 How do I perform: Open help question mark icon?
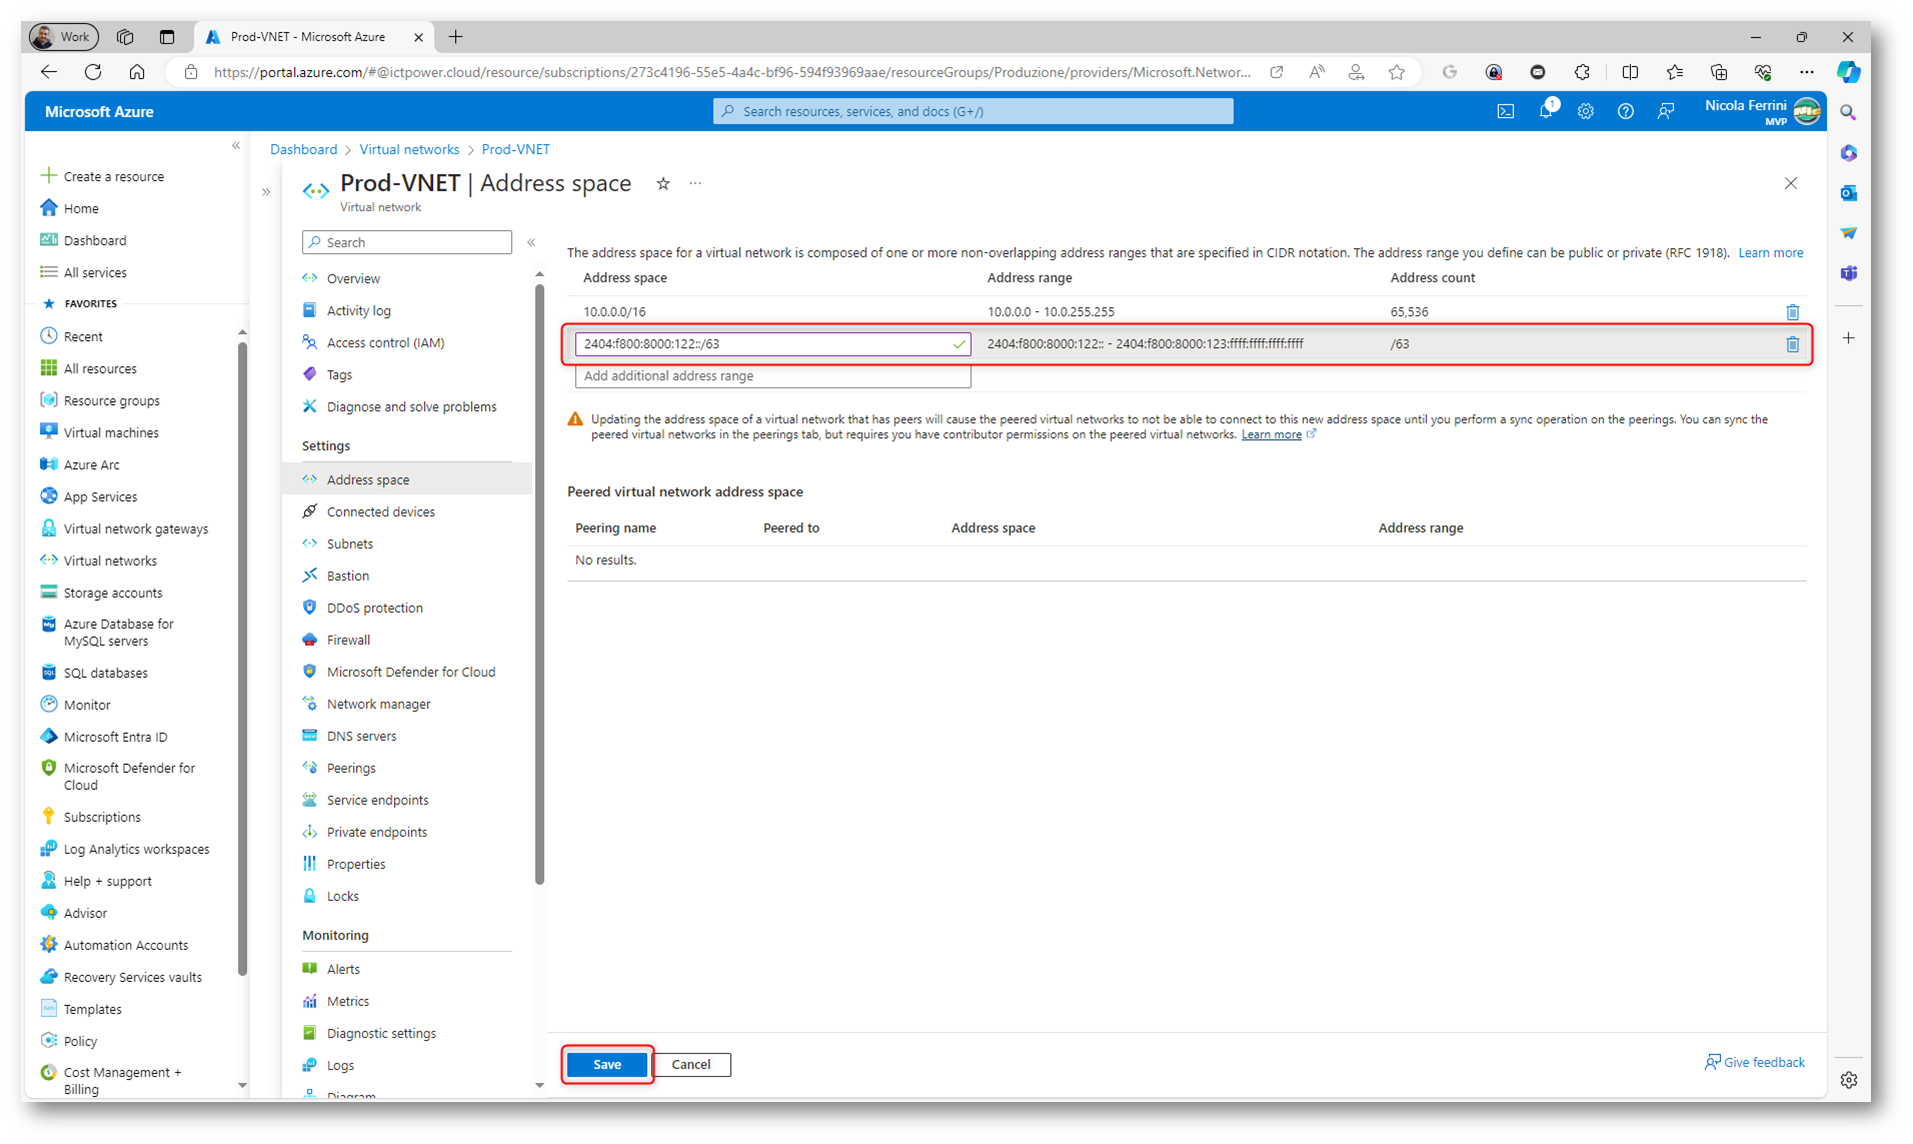[x=1626, y=111]
